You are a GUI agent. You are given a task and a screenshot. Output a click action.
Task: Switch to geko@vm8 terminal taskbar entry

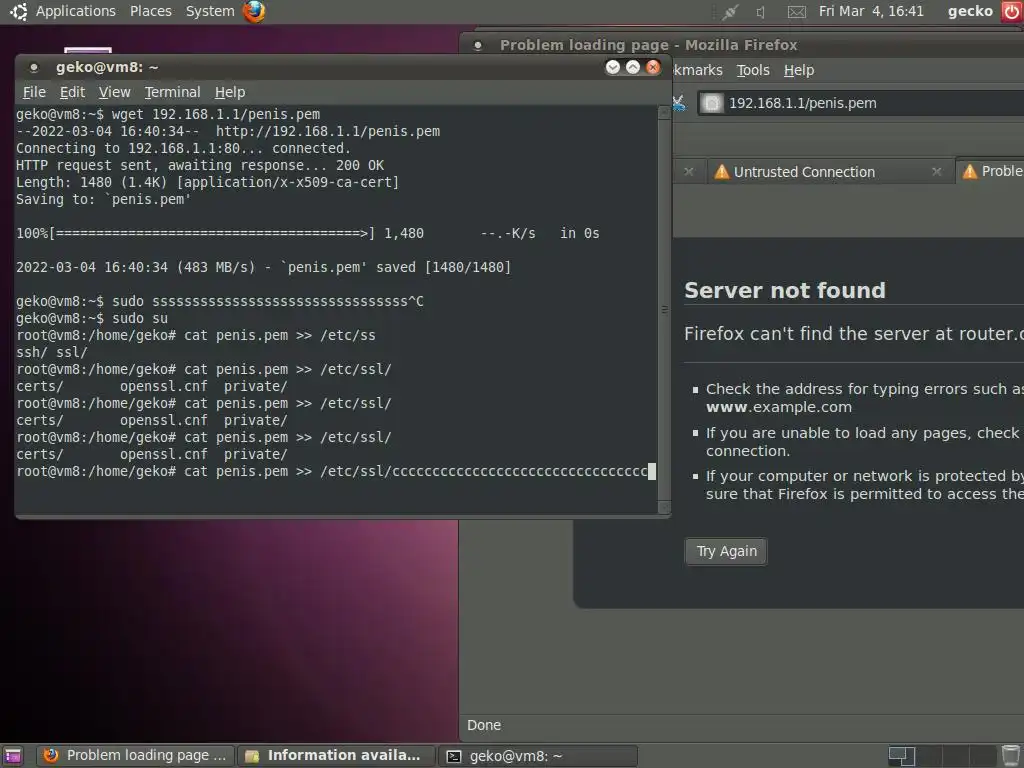click(537, 756)
